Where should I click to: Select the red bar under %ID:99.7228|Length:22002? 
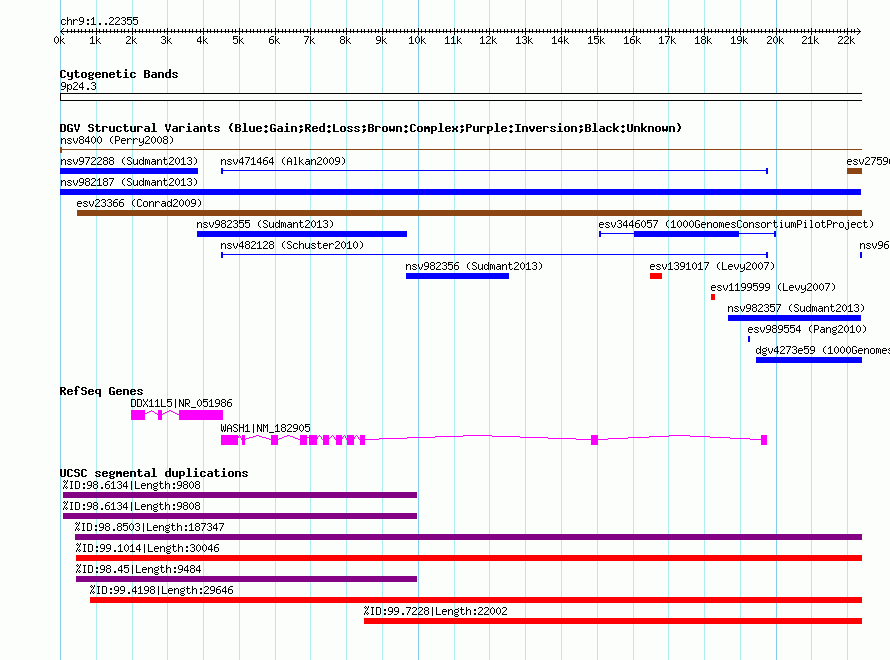(613, 621)
